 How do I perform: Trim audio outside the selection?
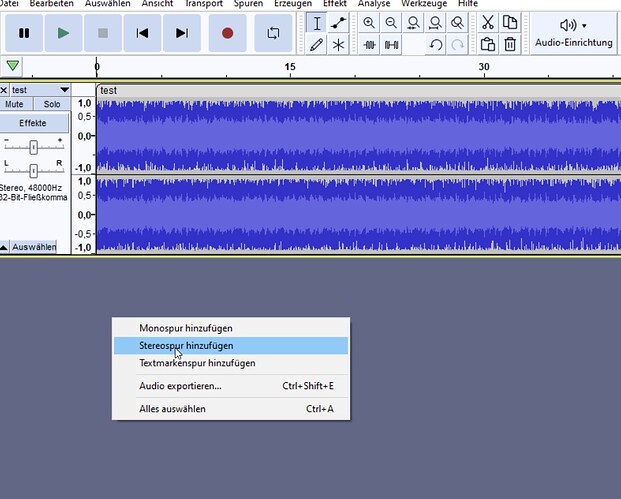pyautogui.click(x=369, y=45)
